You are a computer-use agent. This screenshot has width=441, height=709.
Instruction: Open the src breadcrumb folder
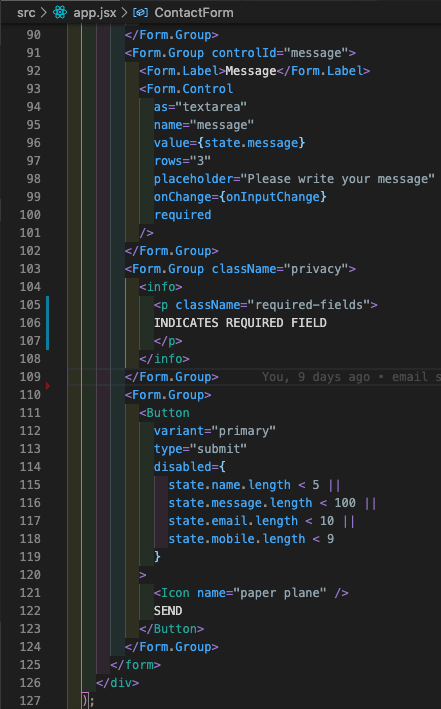tap(26, 13)
